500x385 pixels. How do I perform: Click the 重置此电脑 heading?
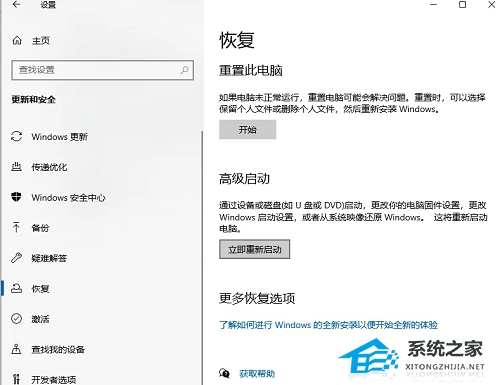251,71
